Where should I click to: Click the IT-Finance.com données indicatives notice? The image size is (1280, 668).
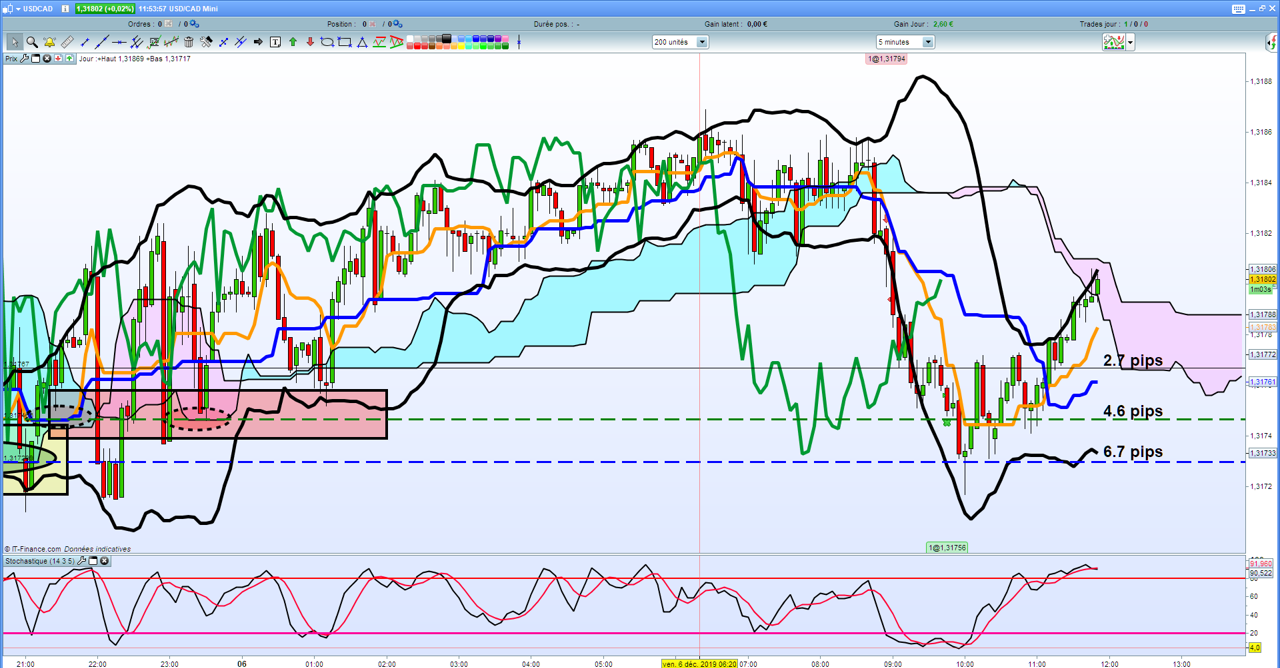tap(67, 549)
